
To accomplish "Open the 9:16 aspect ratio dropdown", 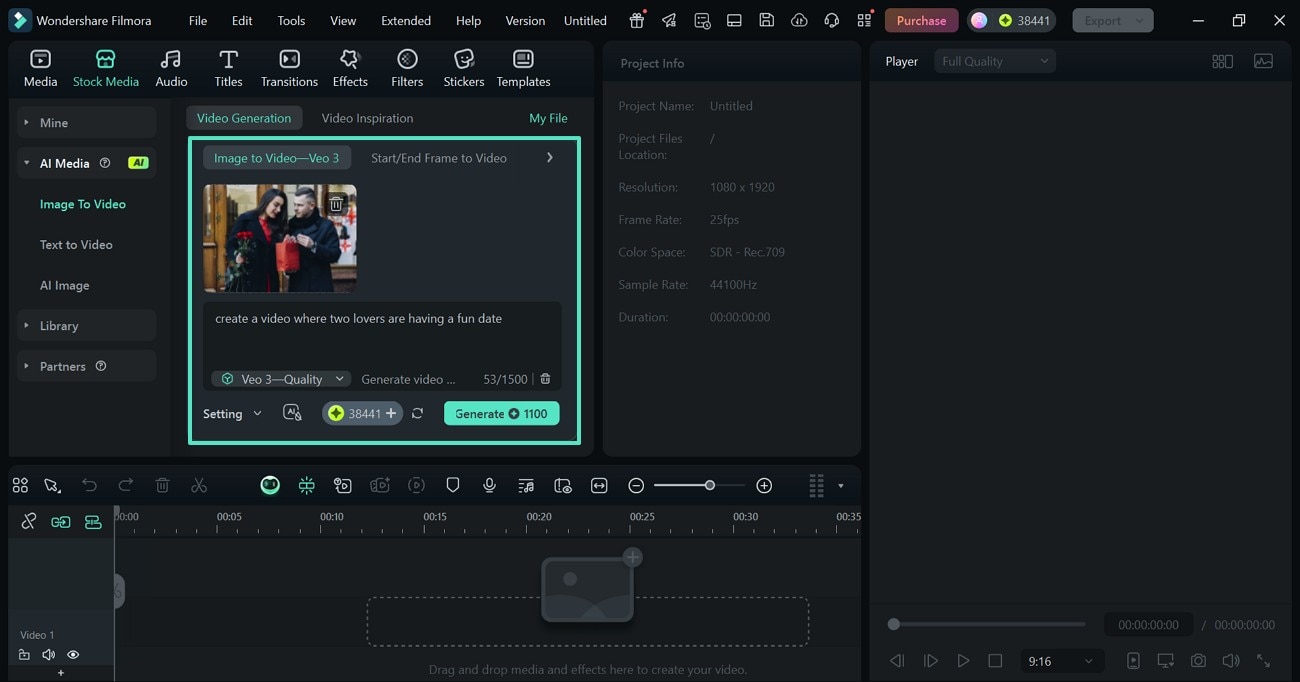I will coord(1060,661).
